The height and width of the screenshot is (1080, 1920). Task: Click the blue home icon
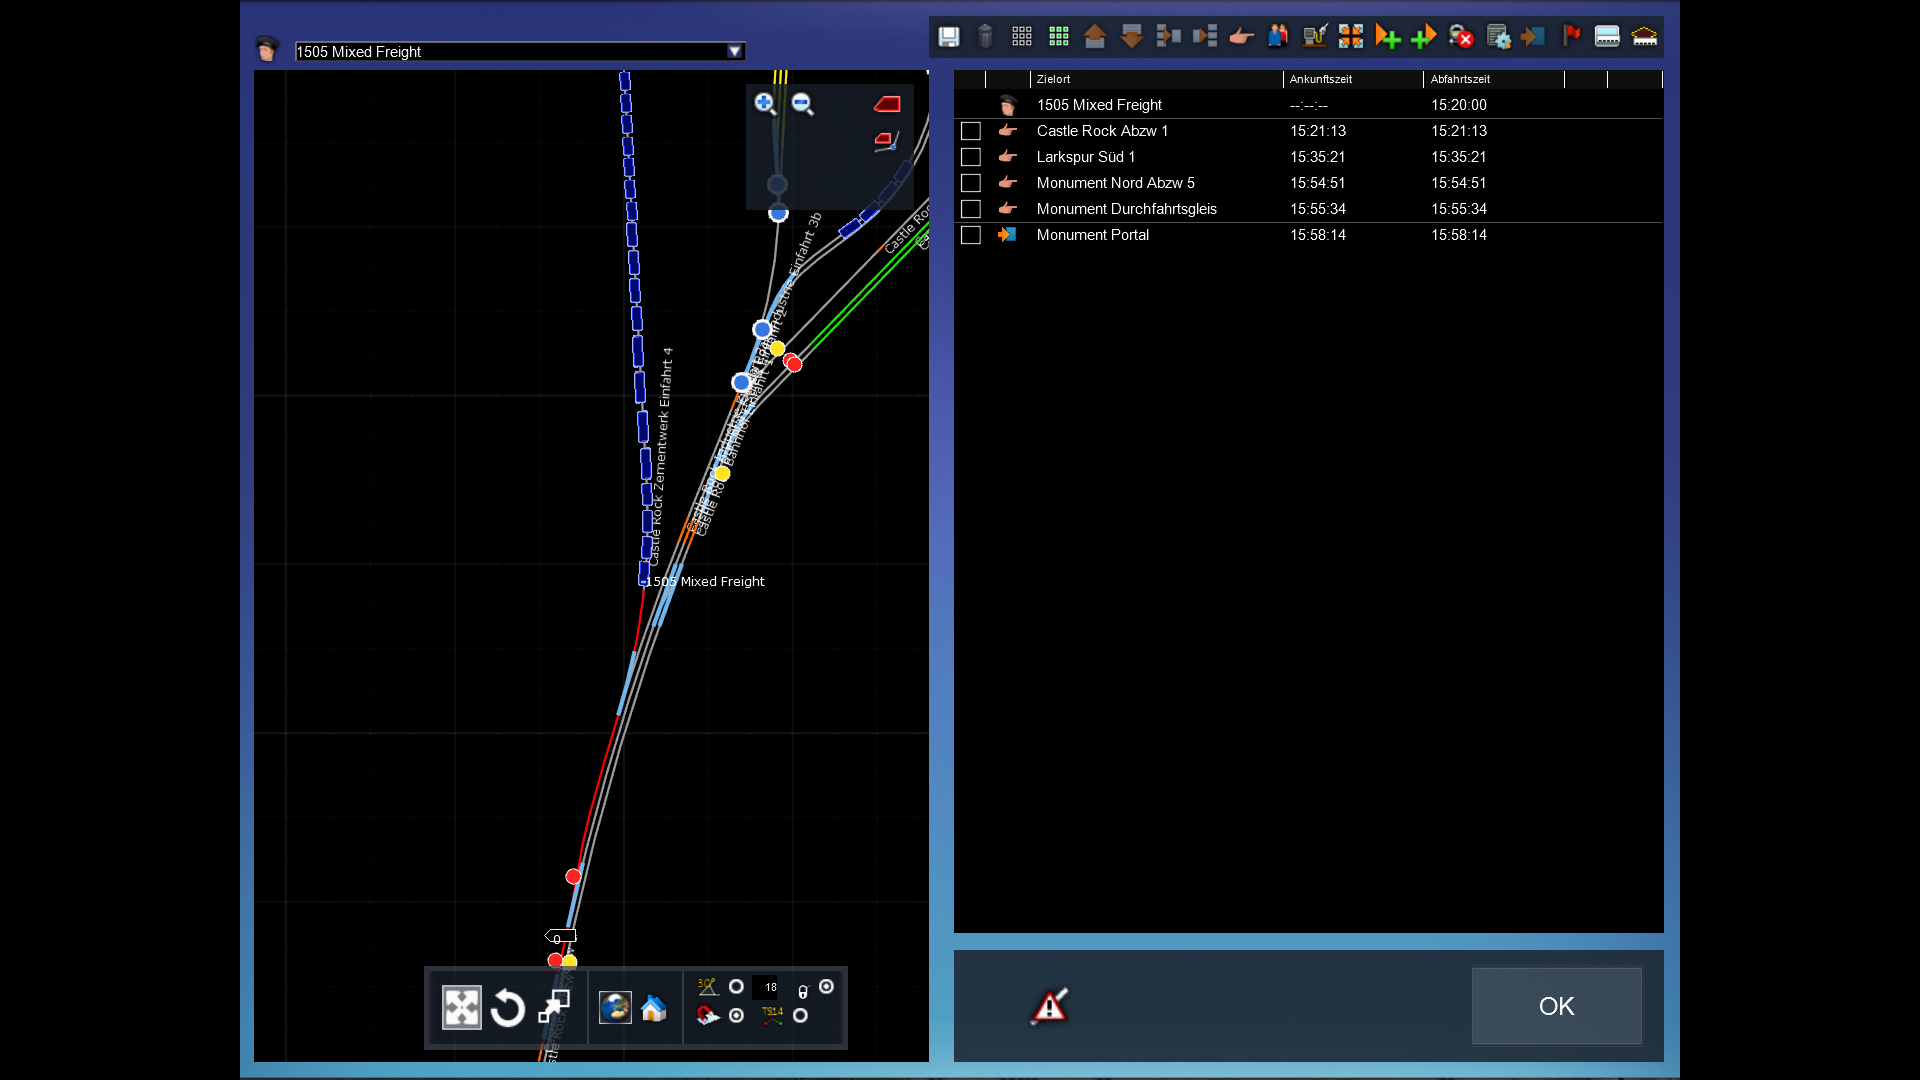coord(654,1008)
